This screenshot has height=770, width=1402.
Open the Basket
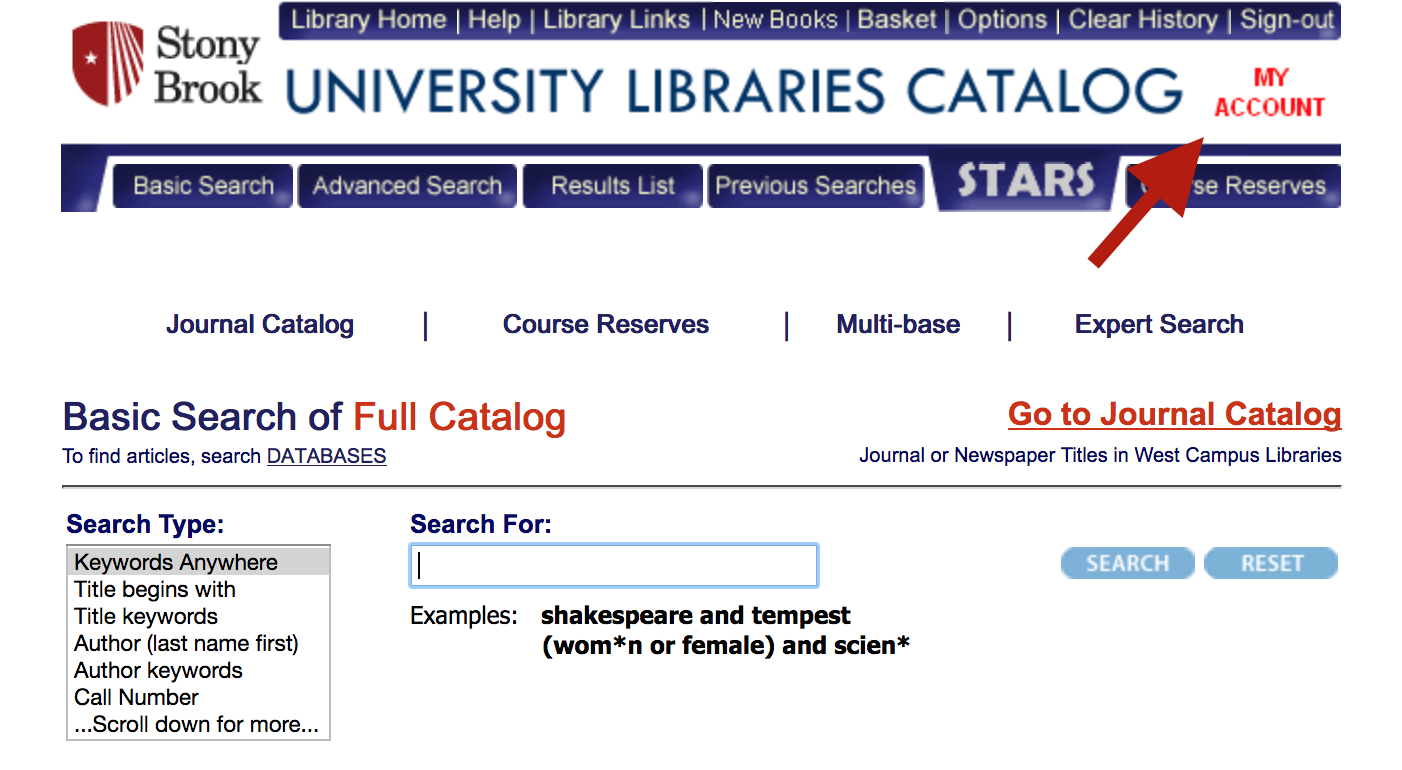(897, 20)
